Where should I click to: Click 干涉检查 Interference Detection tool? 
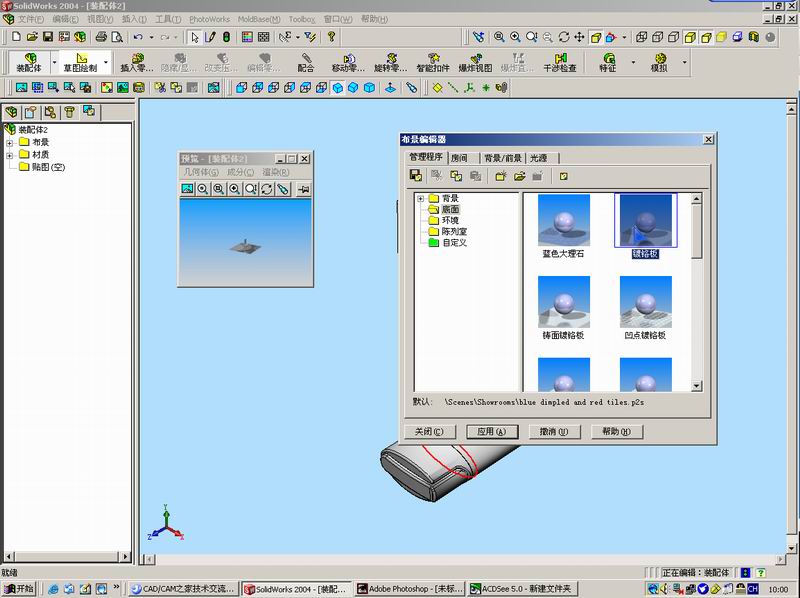click(560, 62)
